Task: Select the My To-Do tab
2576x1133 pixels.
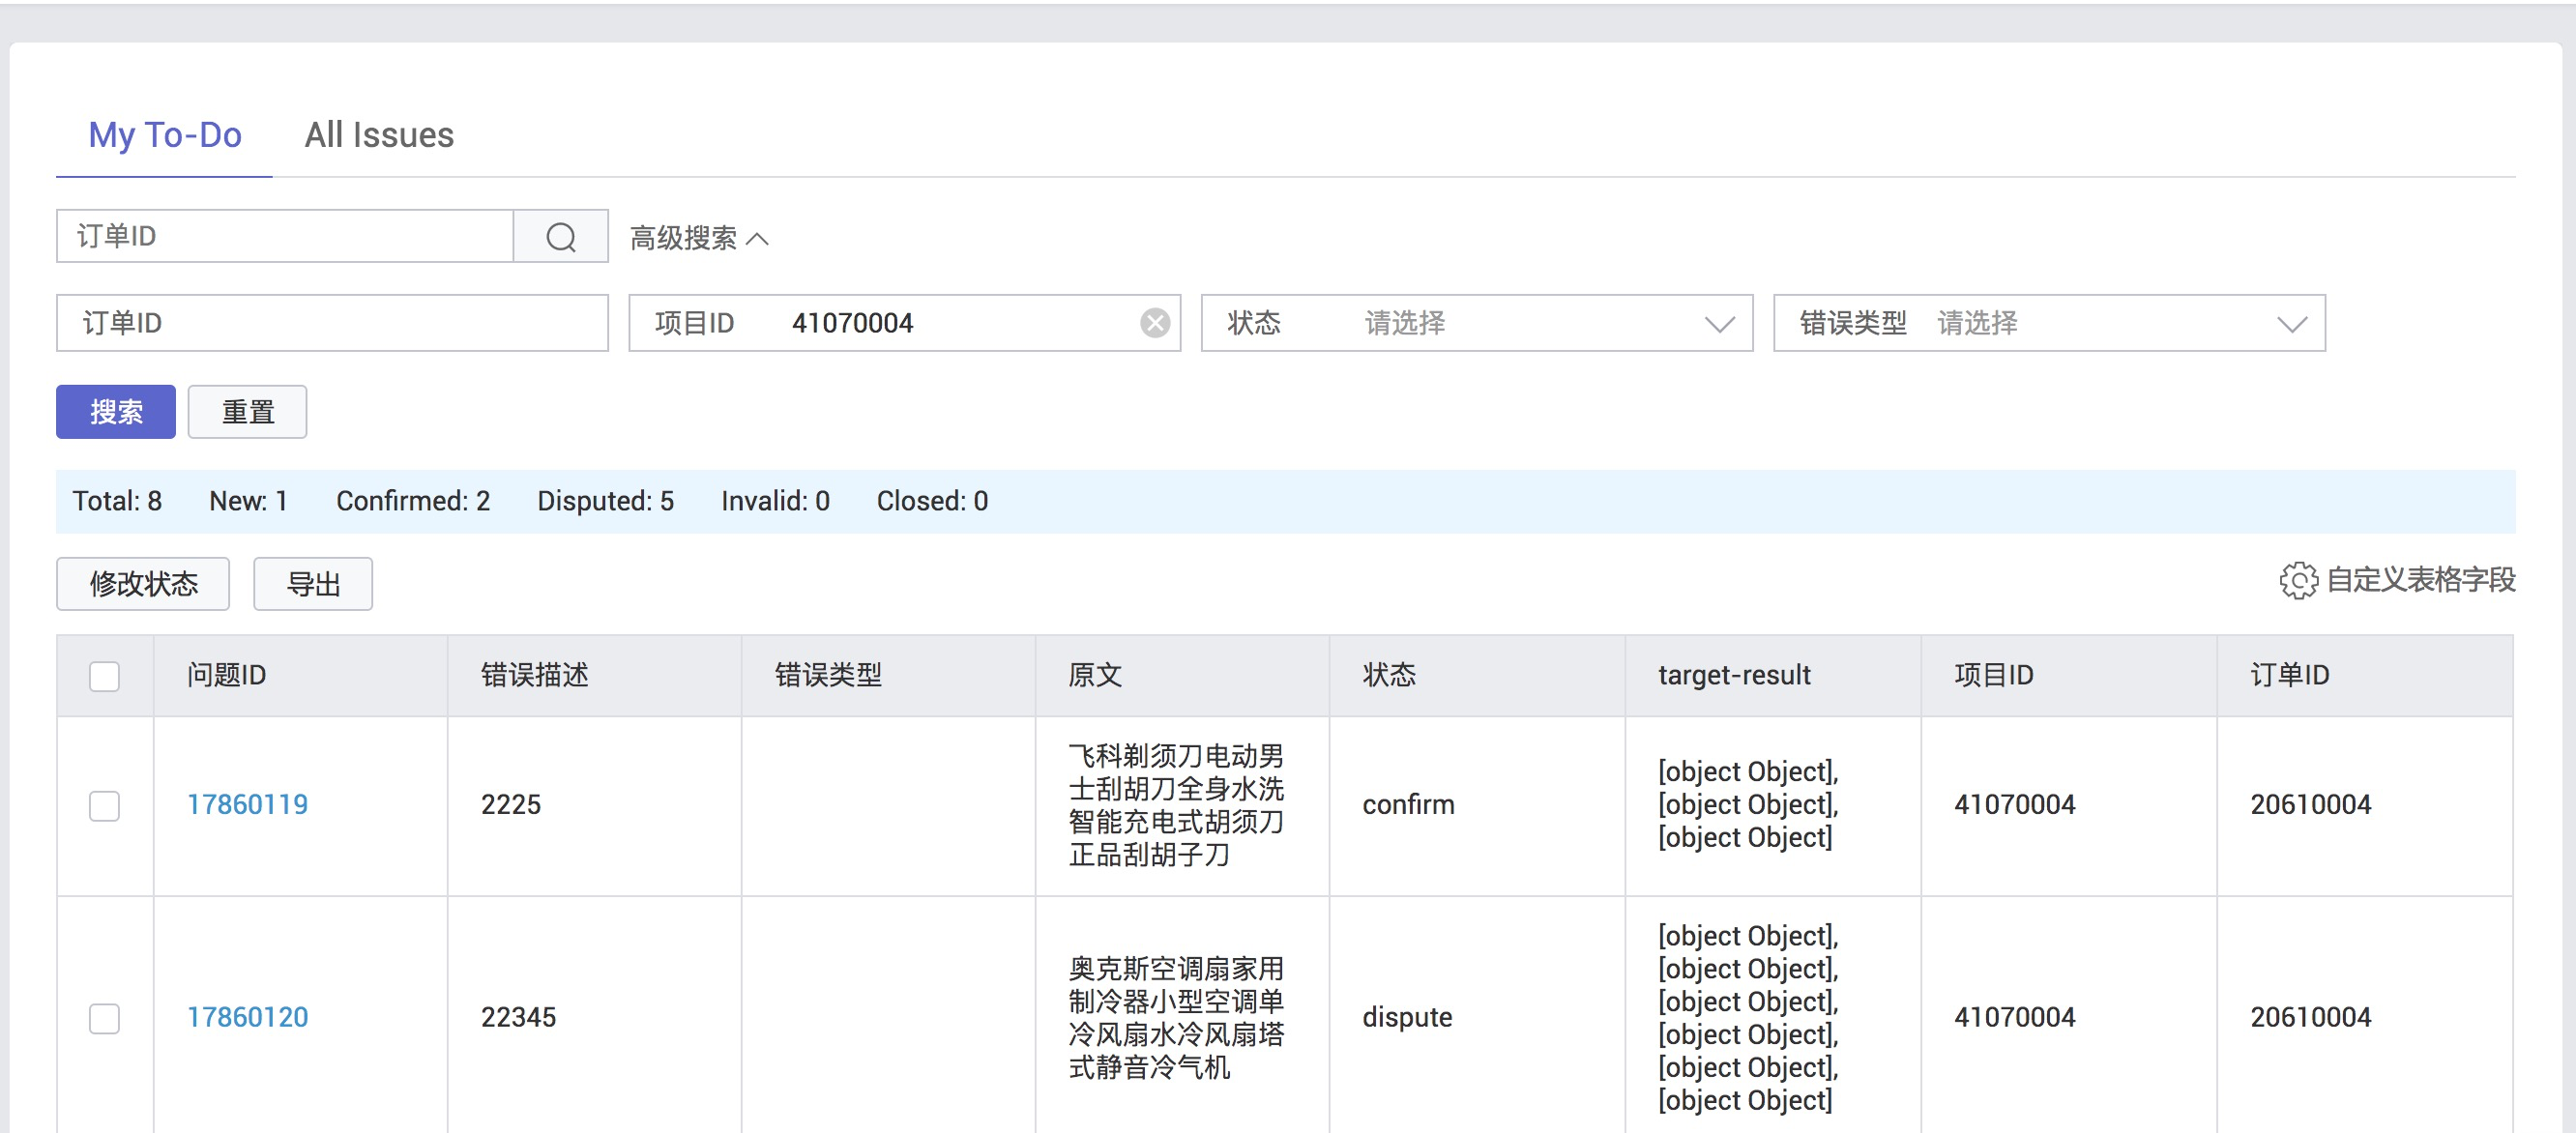Action: pyautogui.click(x=165, y=135)
